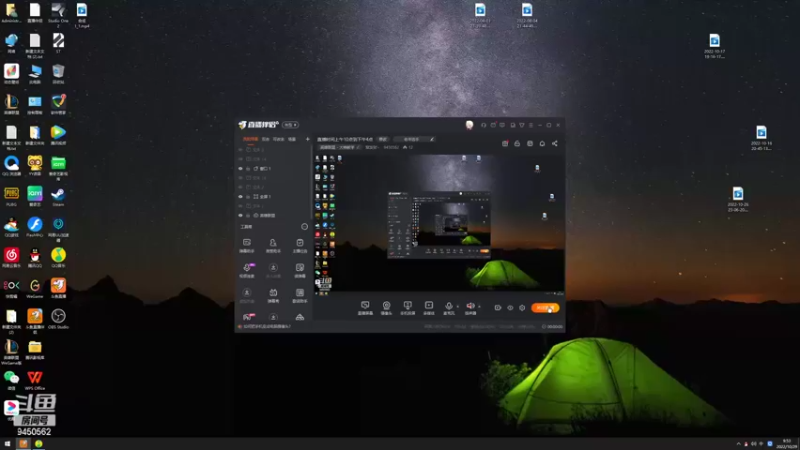Image resolution: width=800 pixels, height=450 pixels.
Task: Show hidden tray icons chevron
Action: click(x=738, y=444)
